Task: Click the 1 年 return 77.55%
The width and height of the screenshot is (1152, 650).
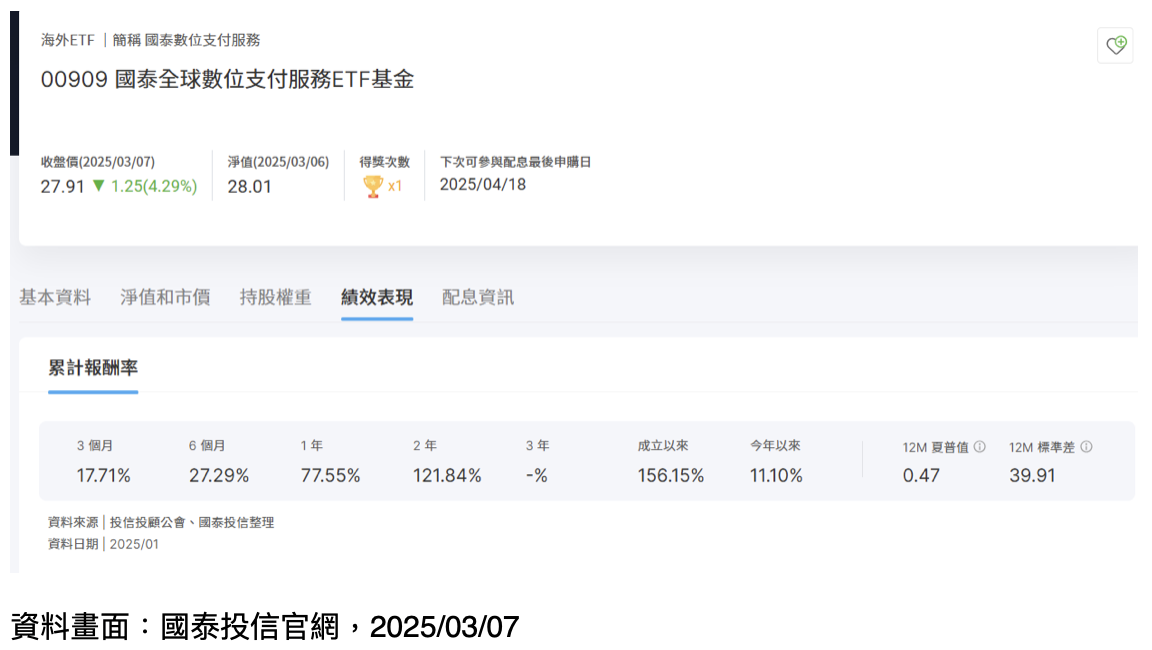Action: pyautogui.click(x=331, y=476)
